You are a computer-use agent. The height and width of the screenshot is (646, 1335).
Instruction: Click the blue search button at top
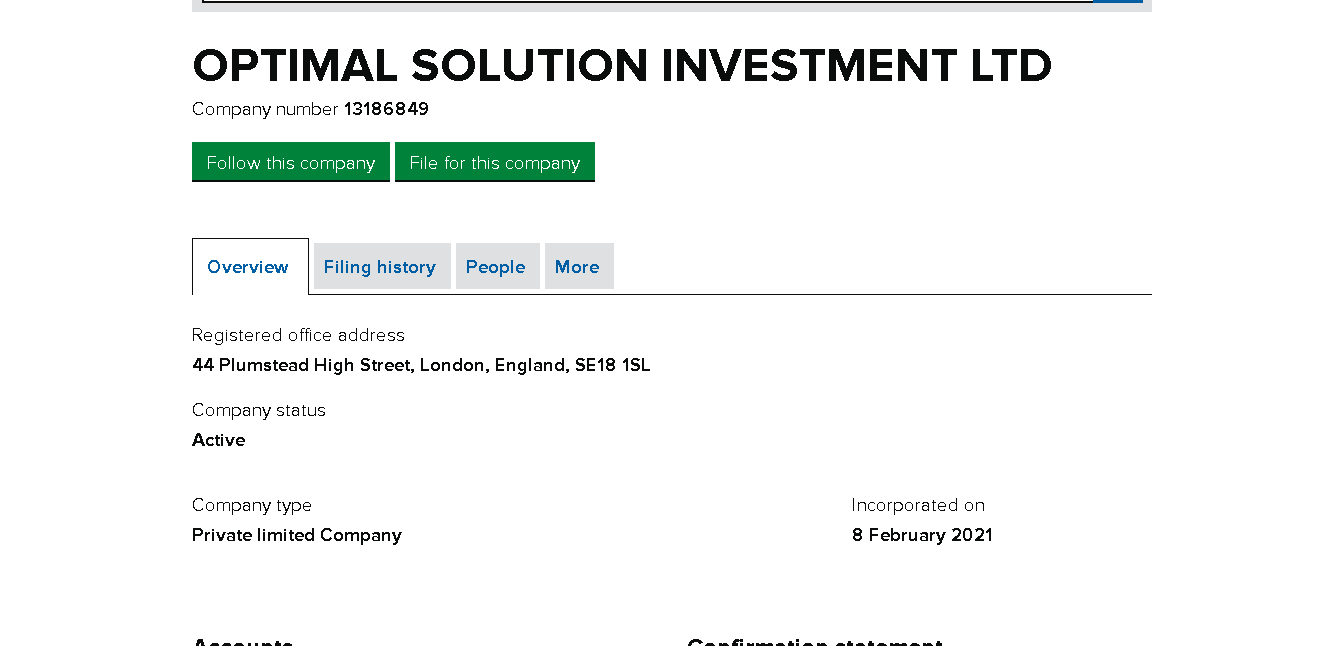pyautogui.click(x=1118, y=1)
